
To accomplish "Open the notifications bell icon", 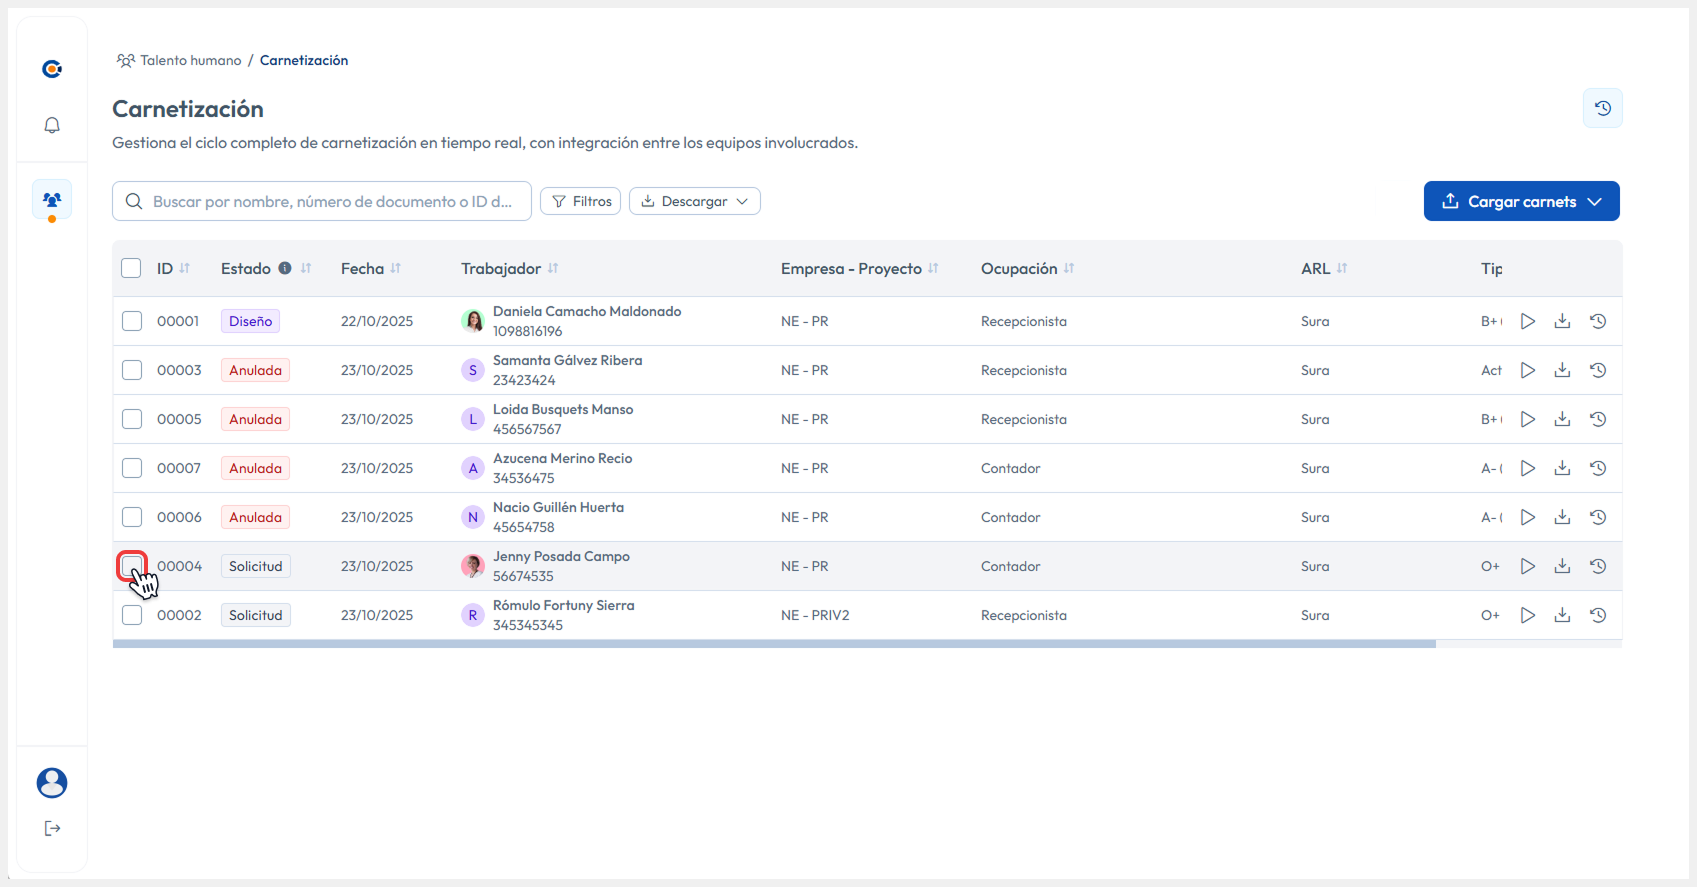I will click(52, 125).
